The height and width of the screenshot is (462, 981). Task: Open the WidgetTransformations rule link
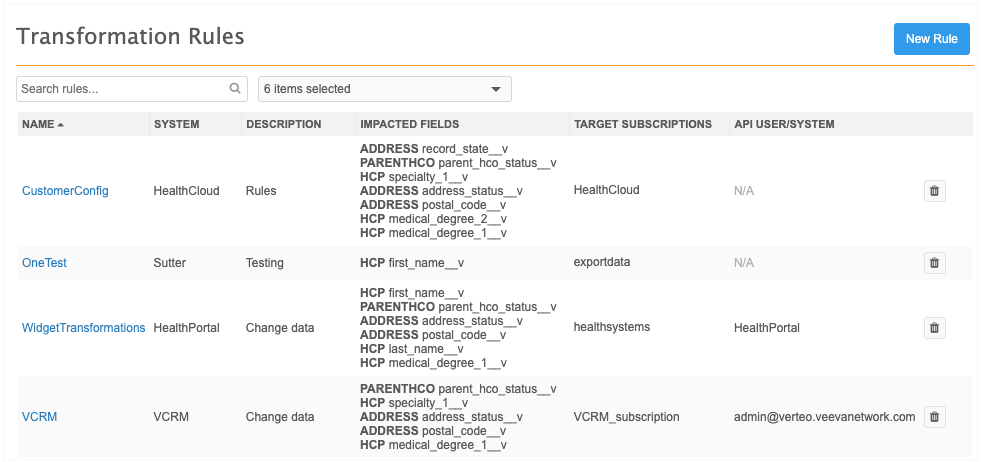[x=83, y=327]
